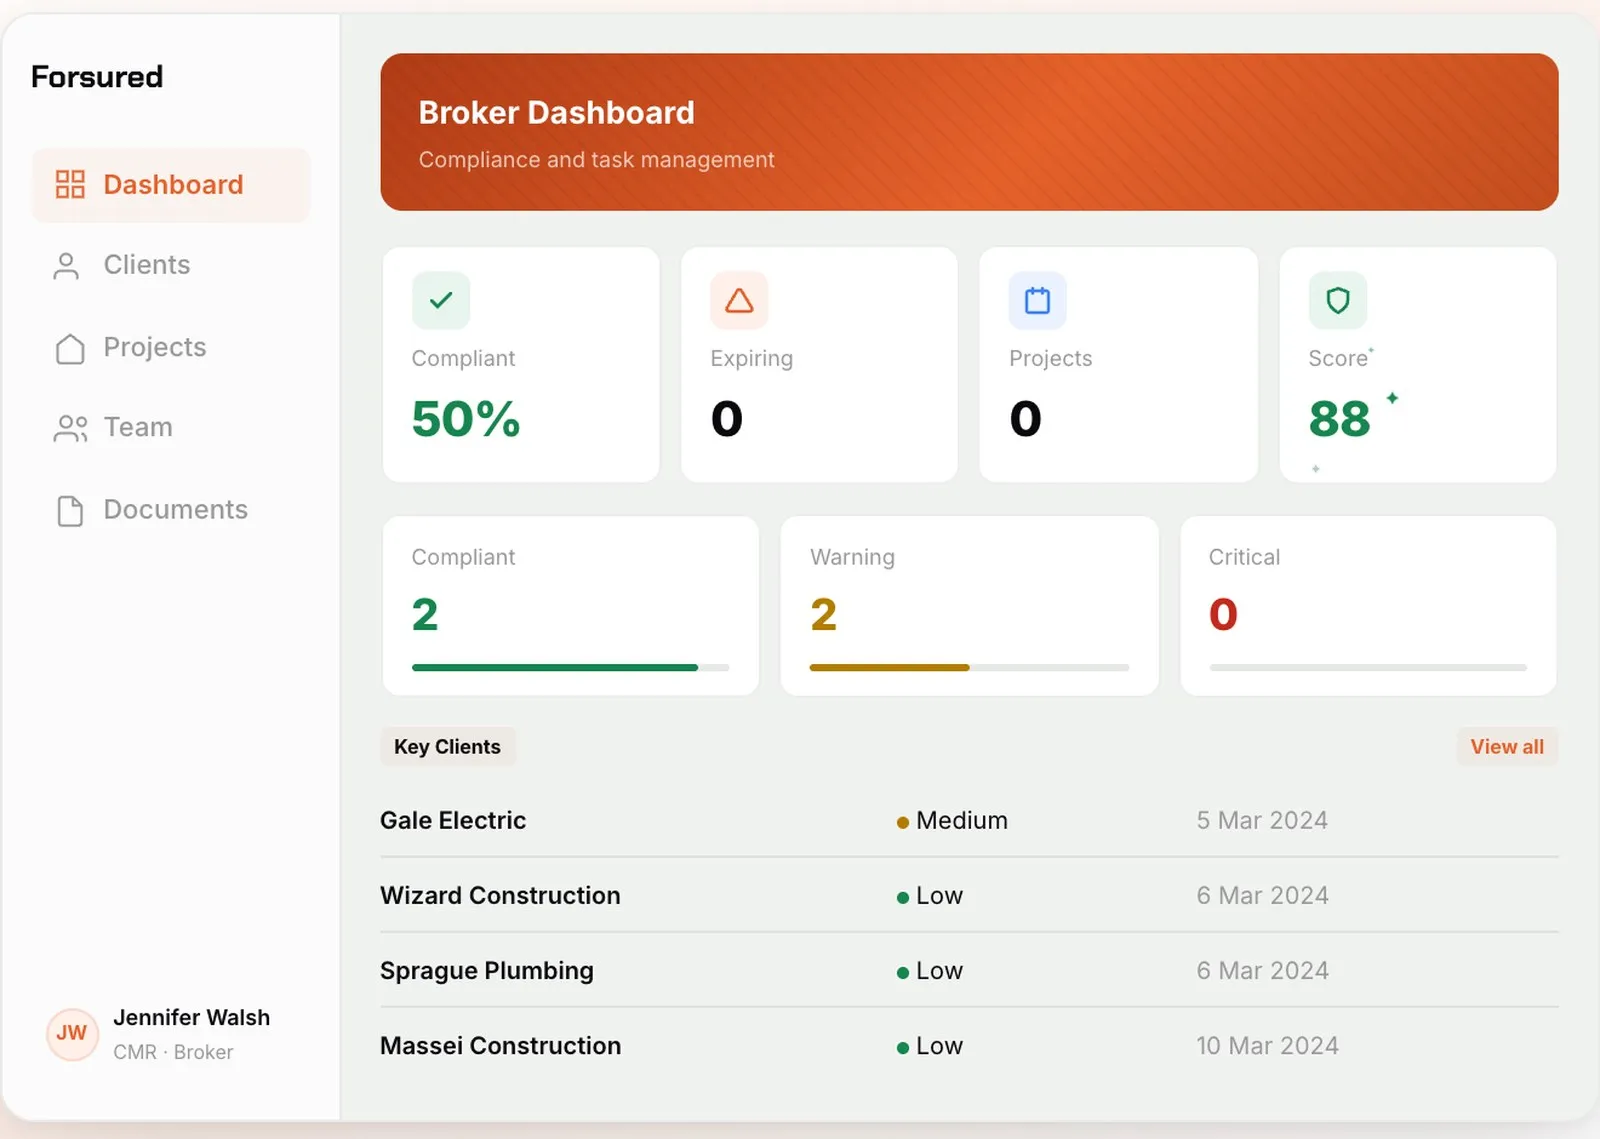Viewport: 1600px width, 1139px height.
Task: Click the Team people icon
Action: click(x=70, y=428)
